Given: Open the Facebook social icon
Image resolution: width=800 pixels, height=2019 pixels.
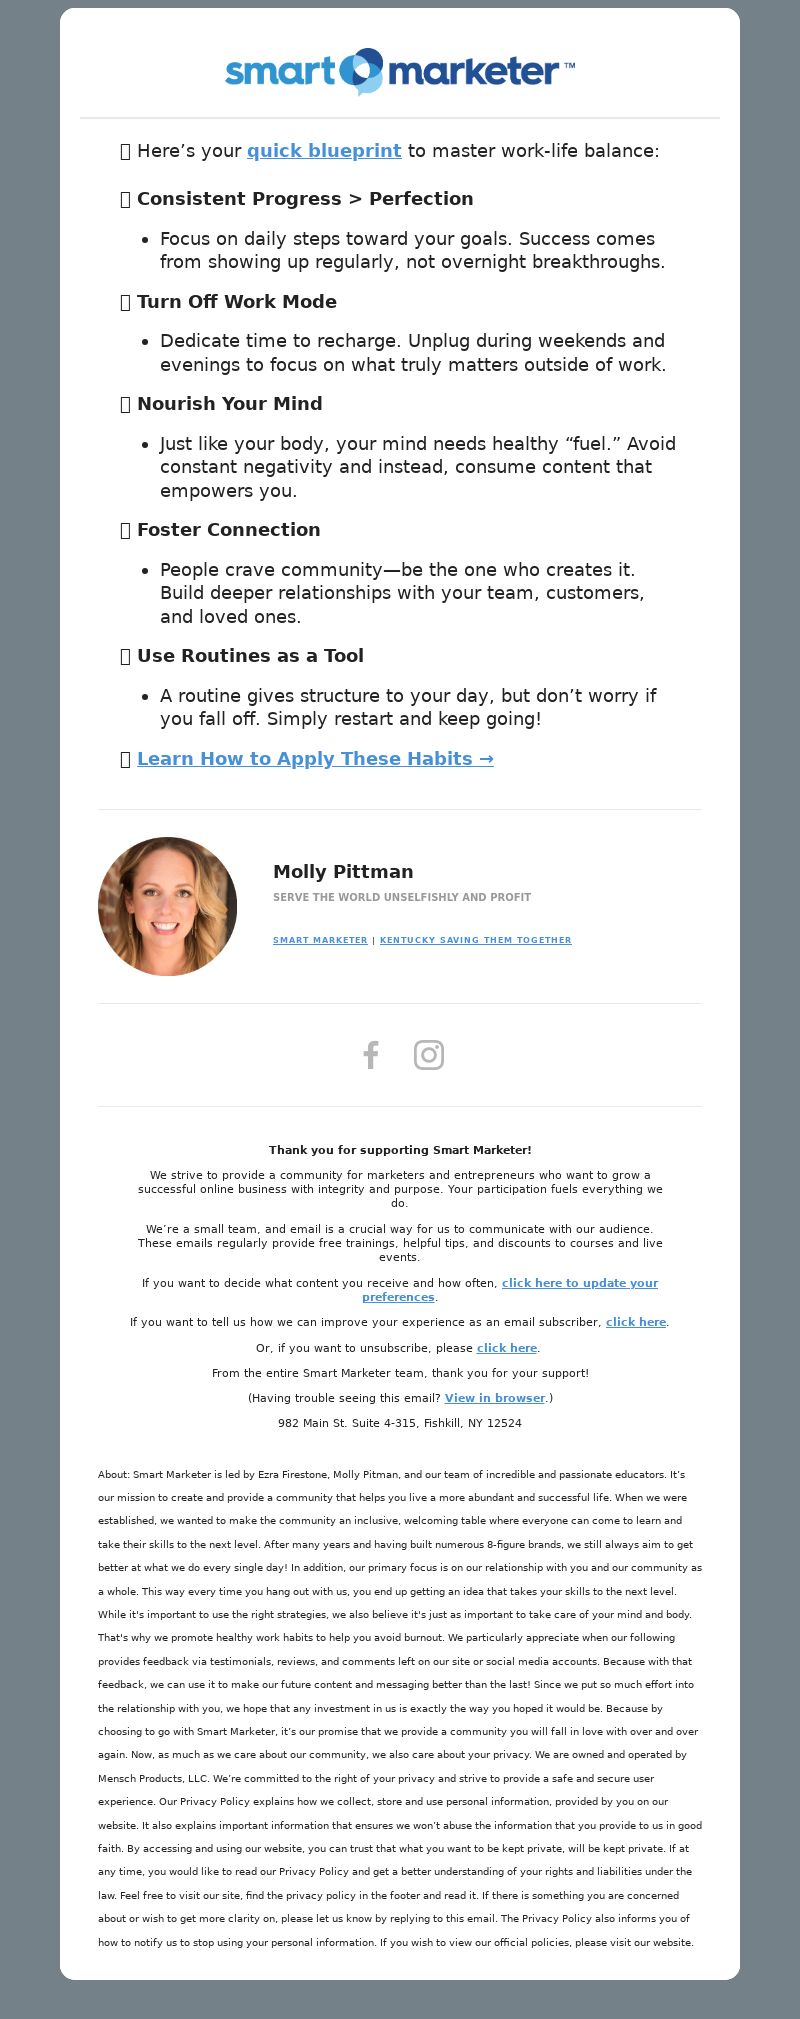Looking at the screenshot, I should 371,1055.
